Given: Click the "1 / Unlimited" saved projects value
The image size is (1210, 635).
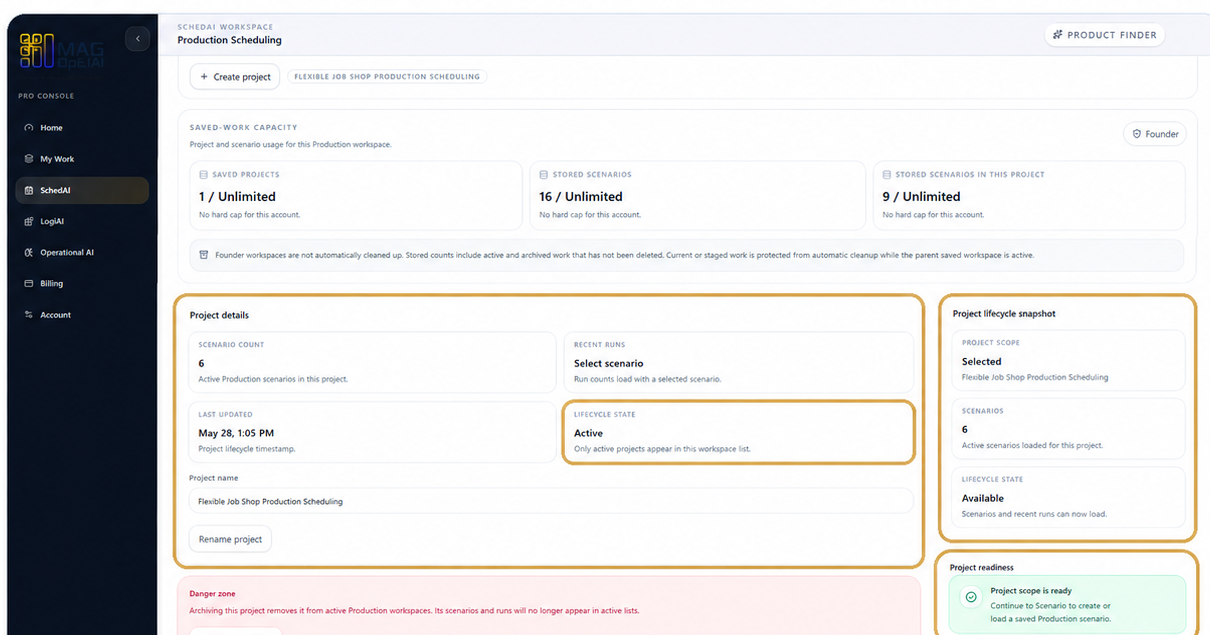Looking at the screenshot, I should pos(237,197).
